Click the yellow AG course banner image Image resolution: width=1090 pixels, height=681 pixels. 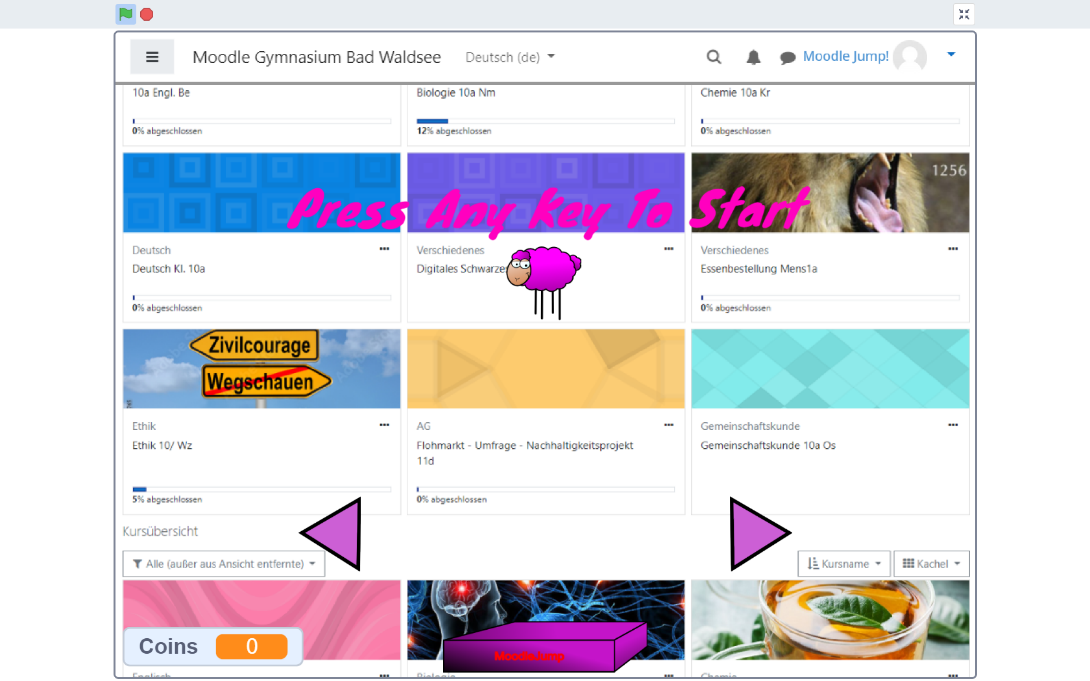click(x=546, y=368)
